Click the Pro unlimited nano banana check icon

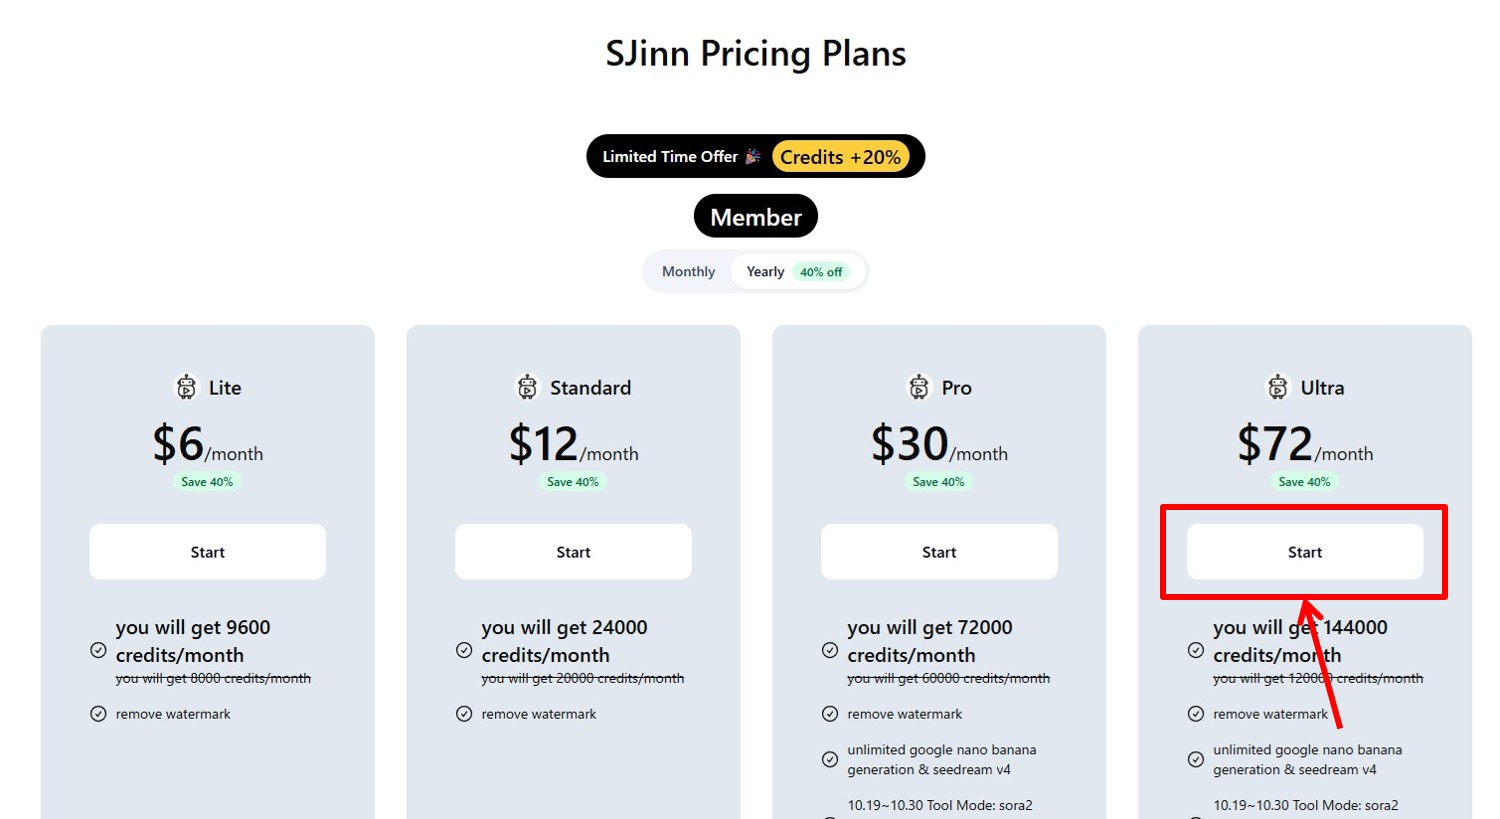(x=830, y=760)
